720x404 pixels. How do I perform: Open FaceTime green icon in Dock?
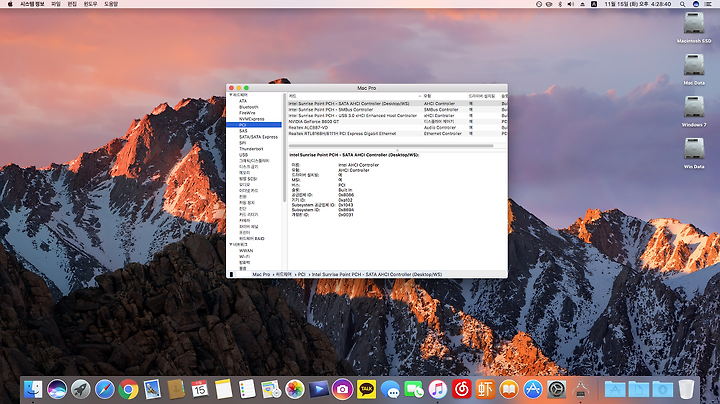[414, 389]
